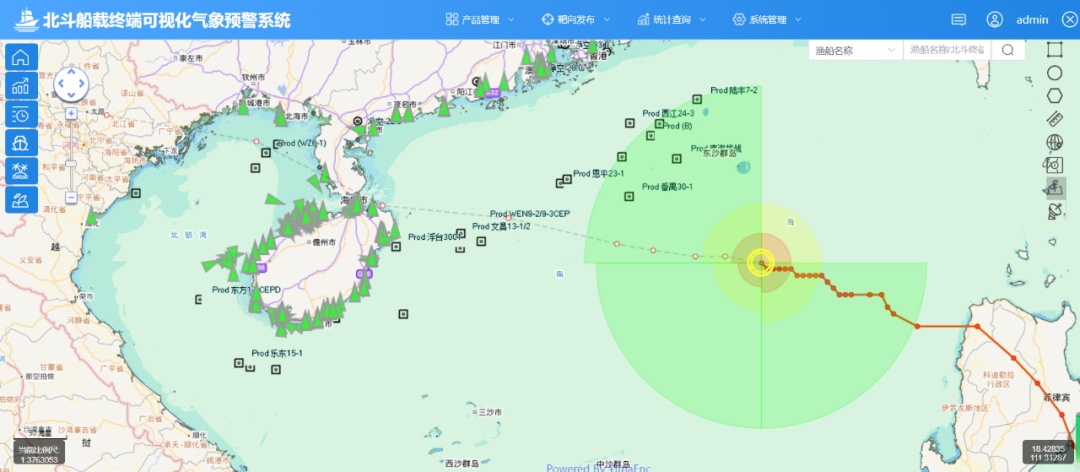
Task: Click the Prod (B) platform marker
Action: 659,124
